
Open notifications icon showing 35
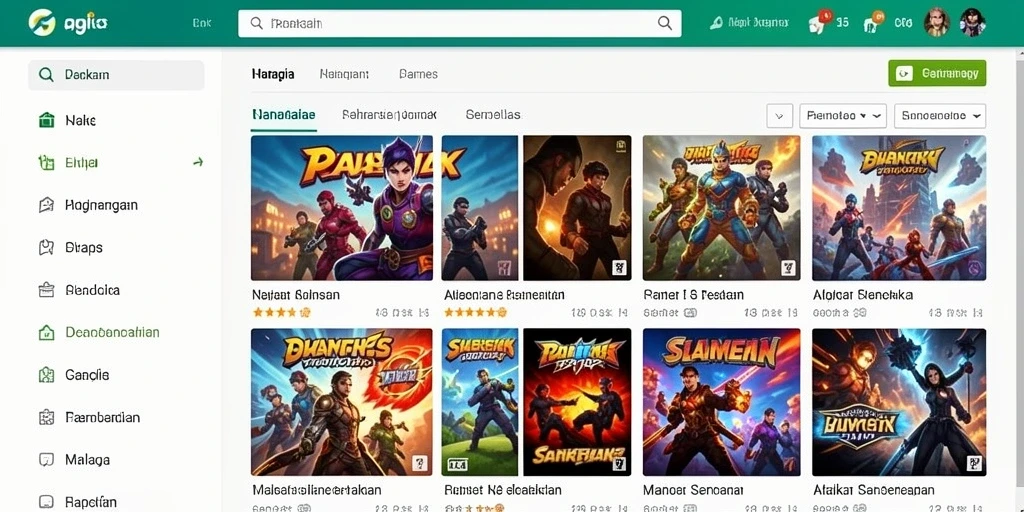819,22
